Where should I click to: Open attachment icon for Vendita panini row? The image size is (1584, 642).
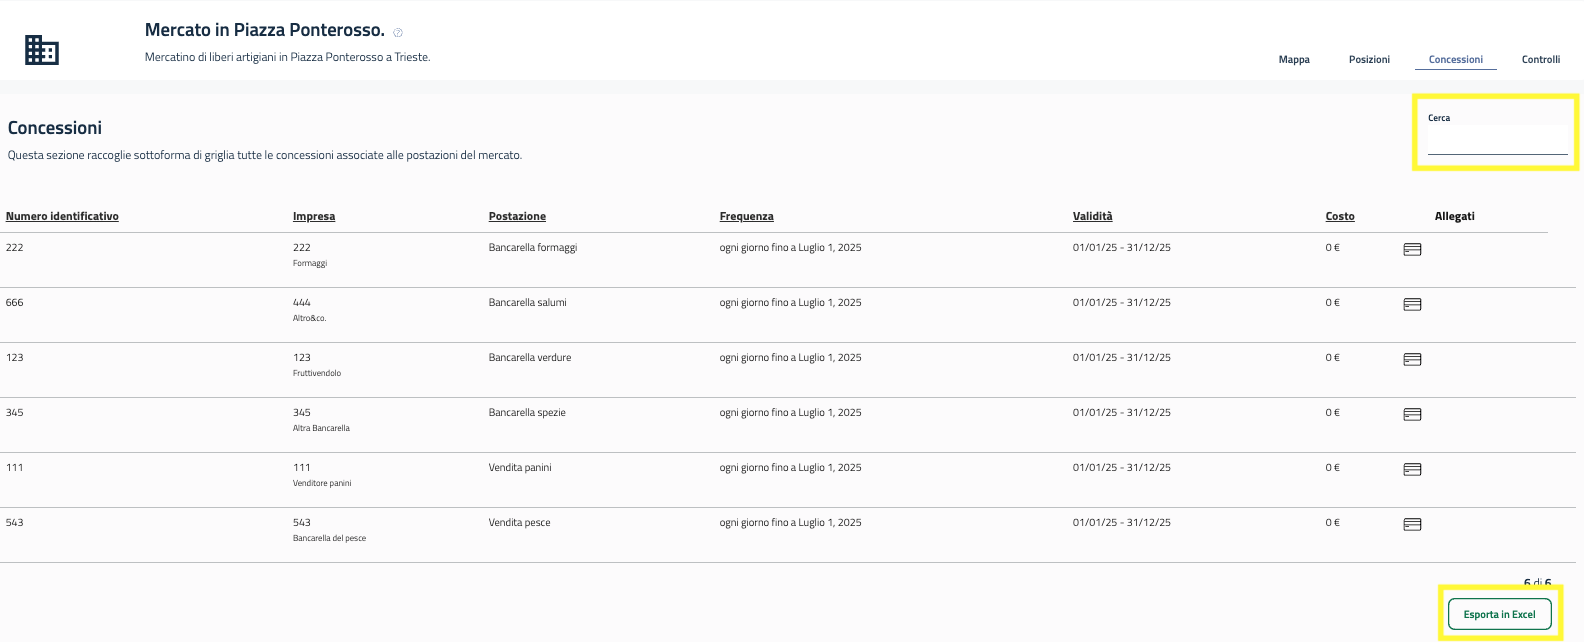1412,469
